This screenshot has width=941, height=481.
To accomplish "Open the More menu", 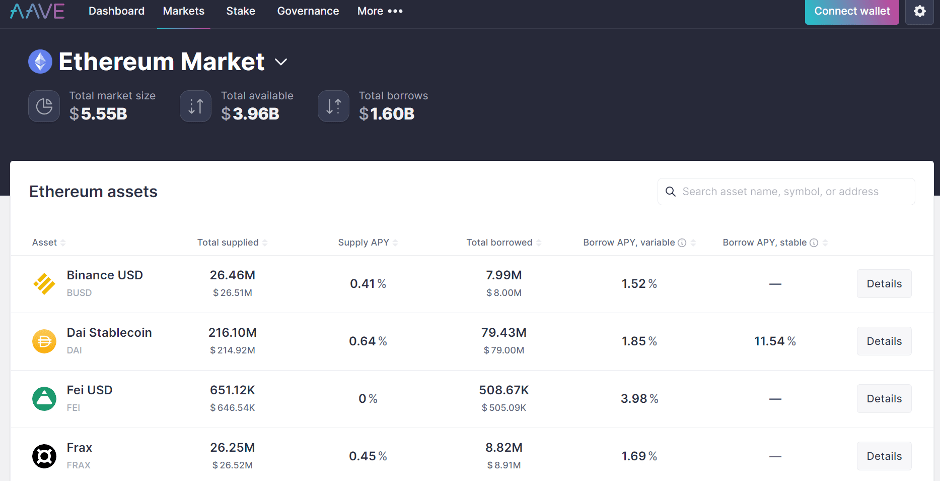I will point(380,11).
